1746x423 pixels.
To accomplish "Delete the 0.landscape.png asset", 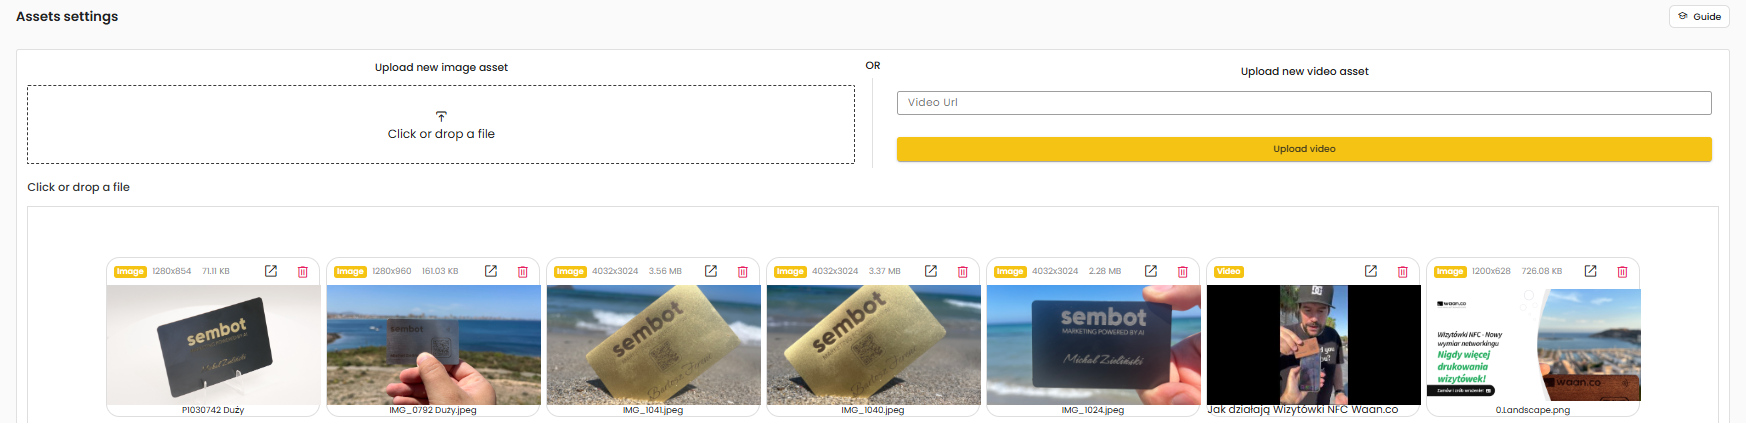I will click(x=1623, y=272).
